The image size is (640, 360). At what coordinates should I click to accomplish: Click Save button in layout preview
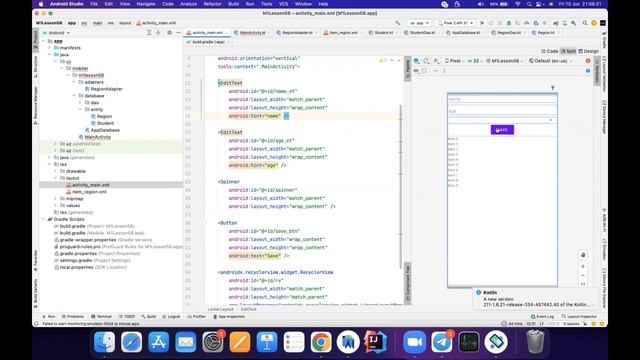pos(502,130)
